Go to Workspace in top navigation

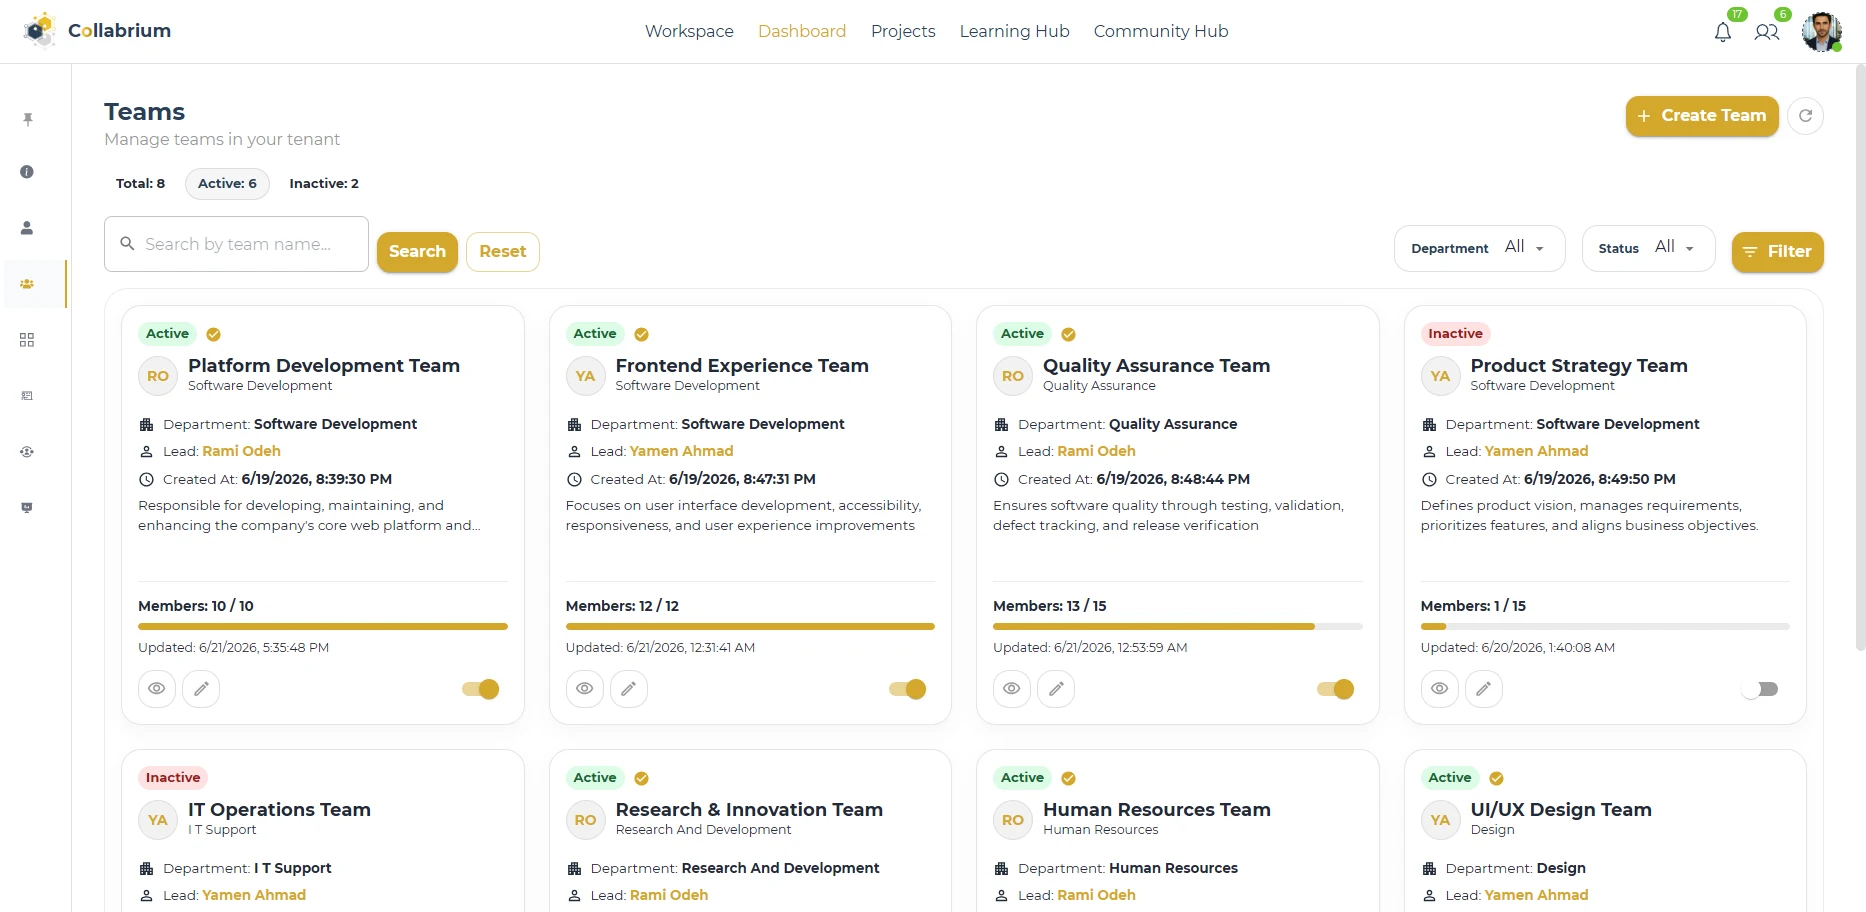[689, 31]
